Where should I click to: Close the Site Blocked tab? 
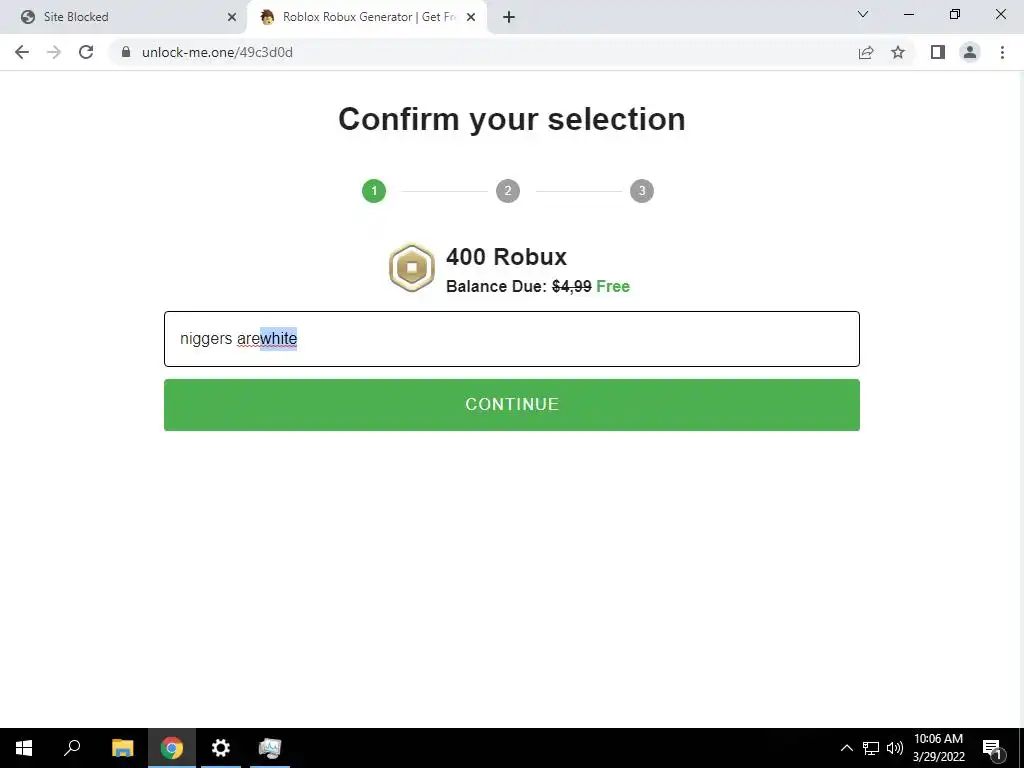tap(232, 17)
